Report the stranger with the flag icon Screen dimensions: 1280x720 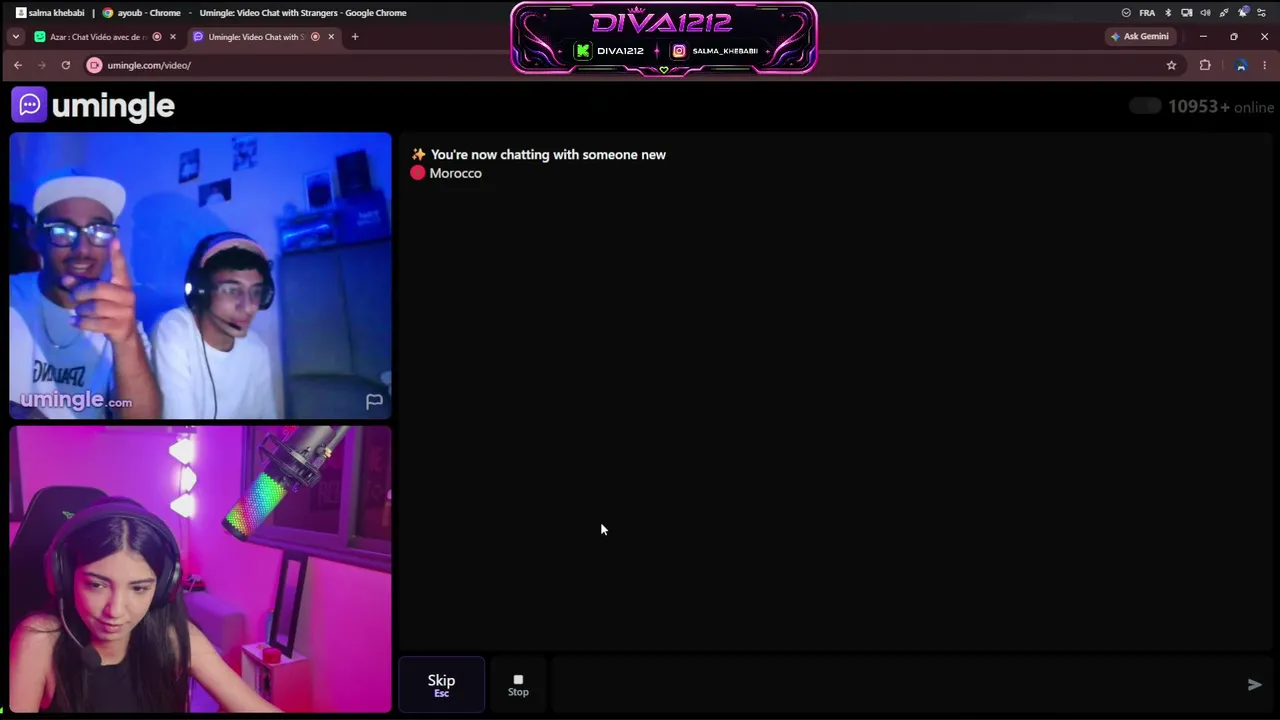tap(374, 401)
